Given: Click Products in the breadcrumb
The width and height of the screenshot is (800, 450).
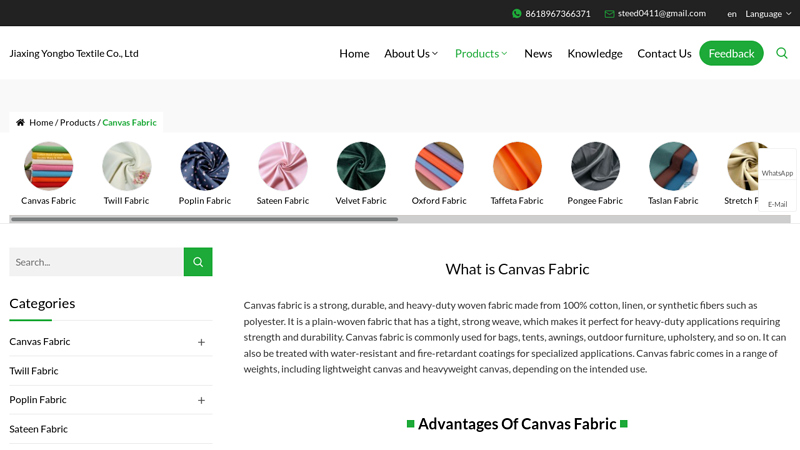Looking at the screenshot, I should (78, 122).
